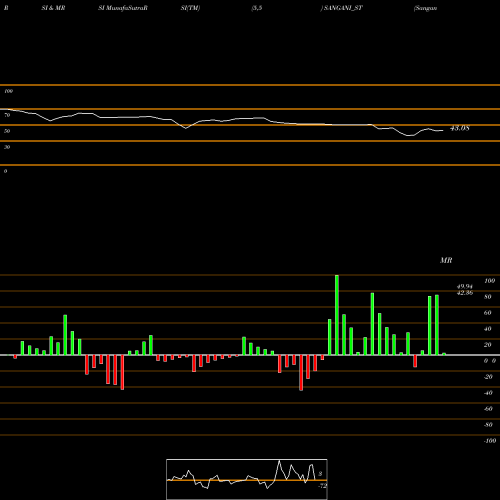The image size is (500, 500).
Task: Click the '40' axis label on MR chart
Action: click(488, 329)
